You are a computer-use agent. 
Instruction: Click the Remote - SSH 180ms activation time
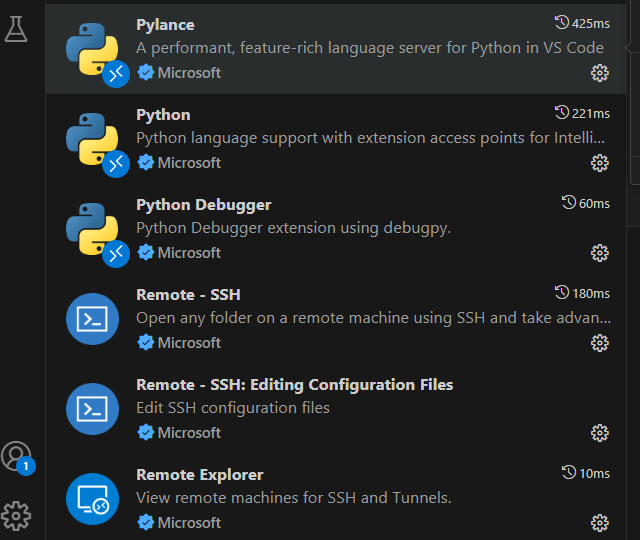pyautogui.click(x=582, y=293)
